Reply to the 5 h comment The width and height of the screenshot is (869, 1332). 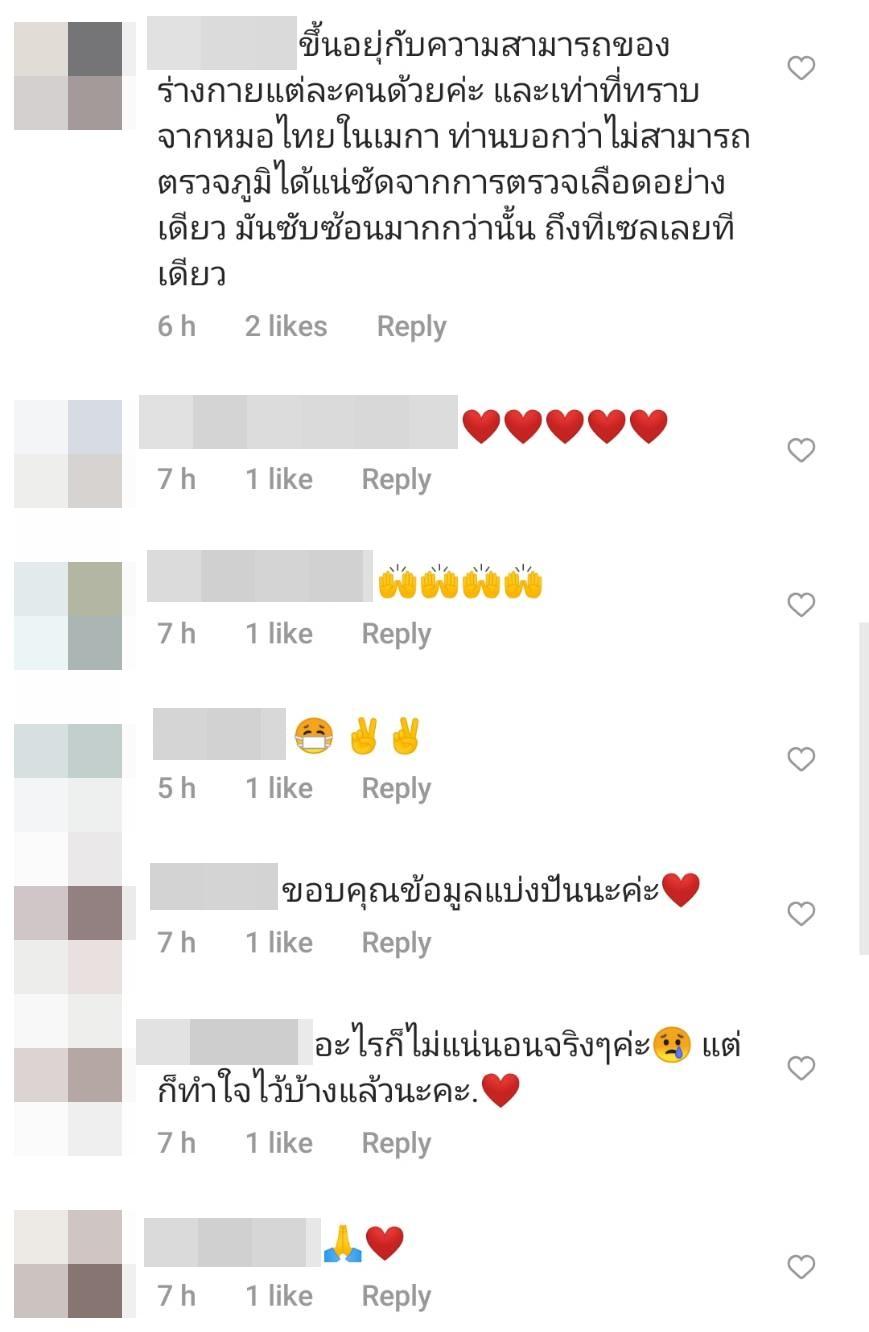pos(396,789)
